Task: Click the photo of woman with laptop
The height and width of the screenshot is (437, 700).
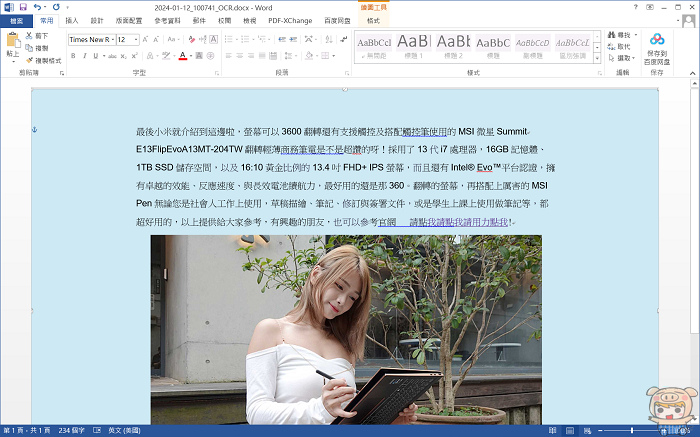Action: click(x=346, y=330)
